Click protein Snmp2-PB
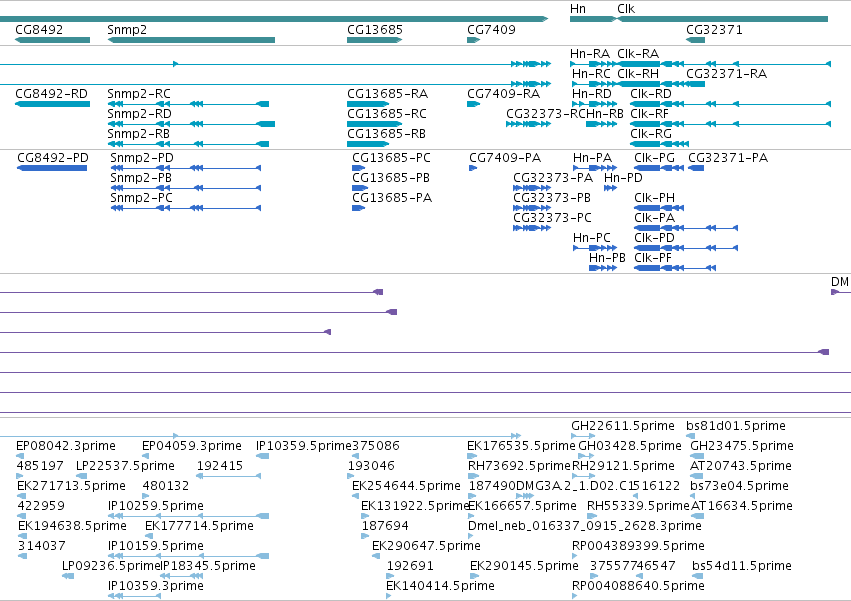The width and height of the screenshot is (851, 601). (x=141, y=178)
